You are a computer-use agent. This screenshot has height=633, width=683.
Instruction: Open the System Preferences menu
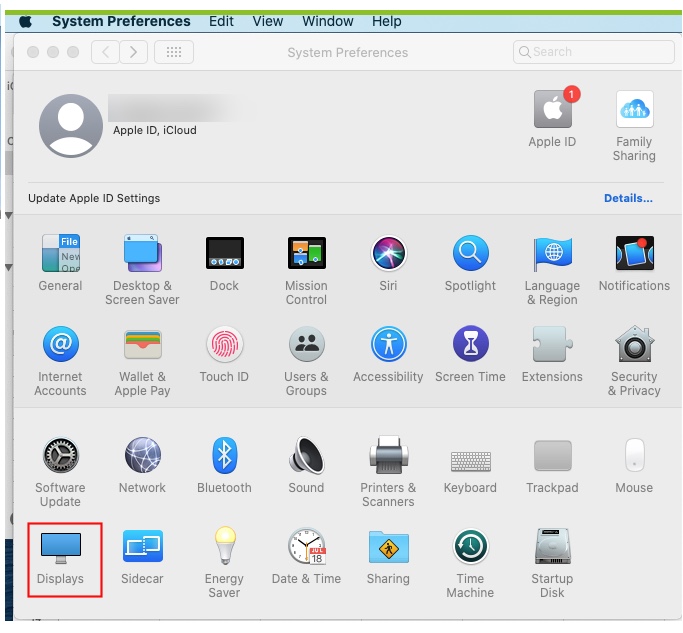[121, 21]
